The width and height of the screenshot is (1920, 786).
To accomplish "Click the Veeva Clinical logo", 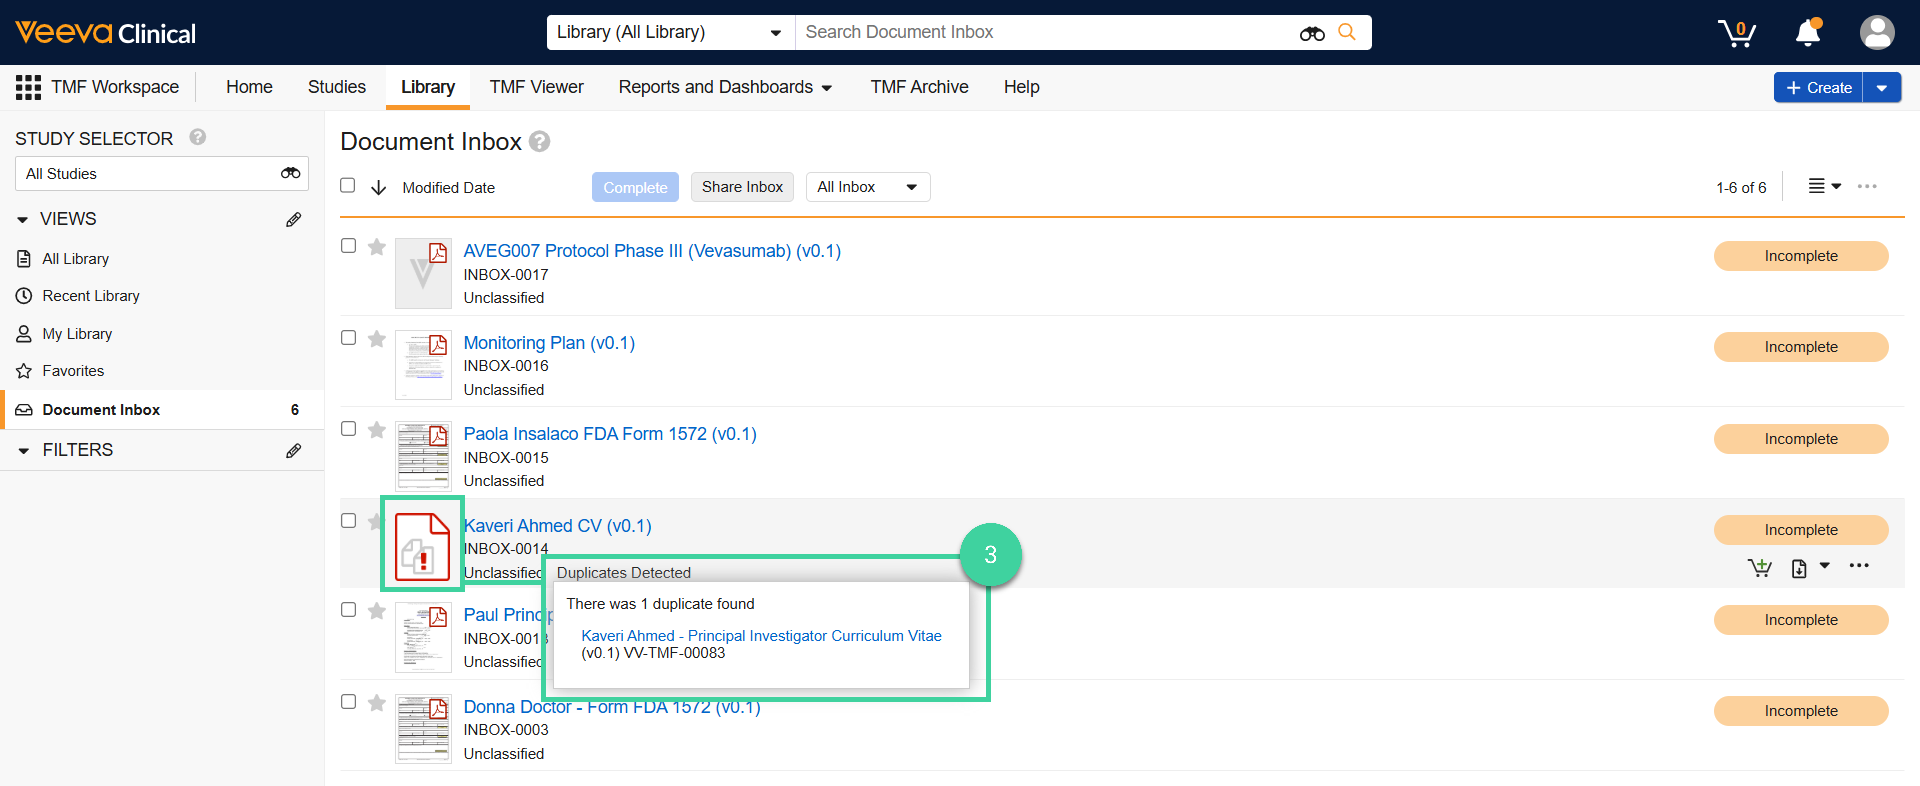I will click(x=105, y=33).
